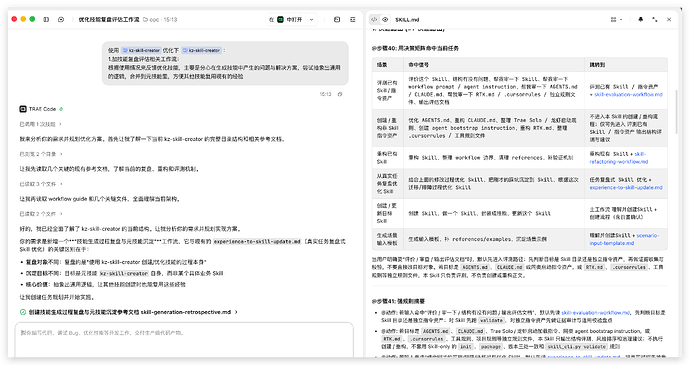690x365 pixels.
Task: Click the green status icon beside TRAE Code
Action: (x=61, y=109)
